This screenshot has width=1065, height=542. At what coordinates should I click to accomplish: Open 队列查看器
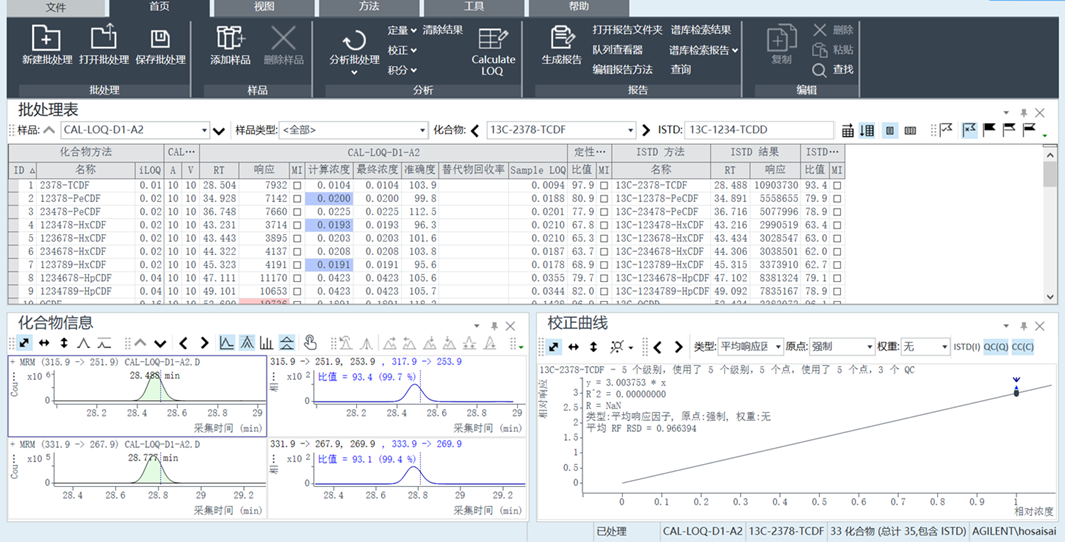click(617, 50)
